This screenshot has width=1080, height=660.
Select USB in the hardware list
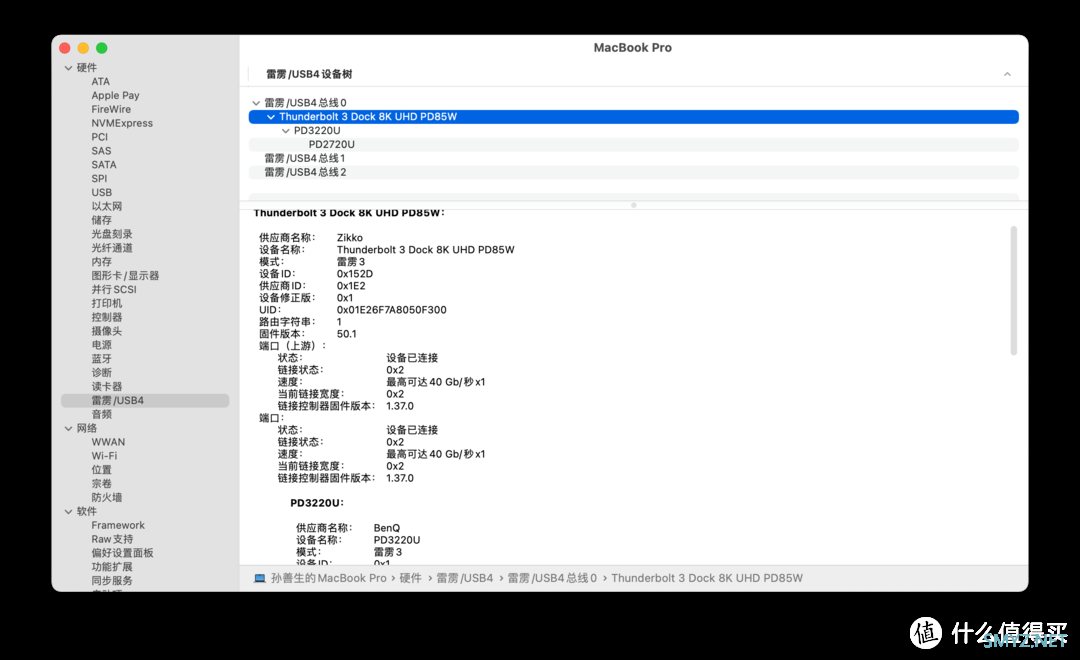pos(101,192)
